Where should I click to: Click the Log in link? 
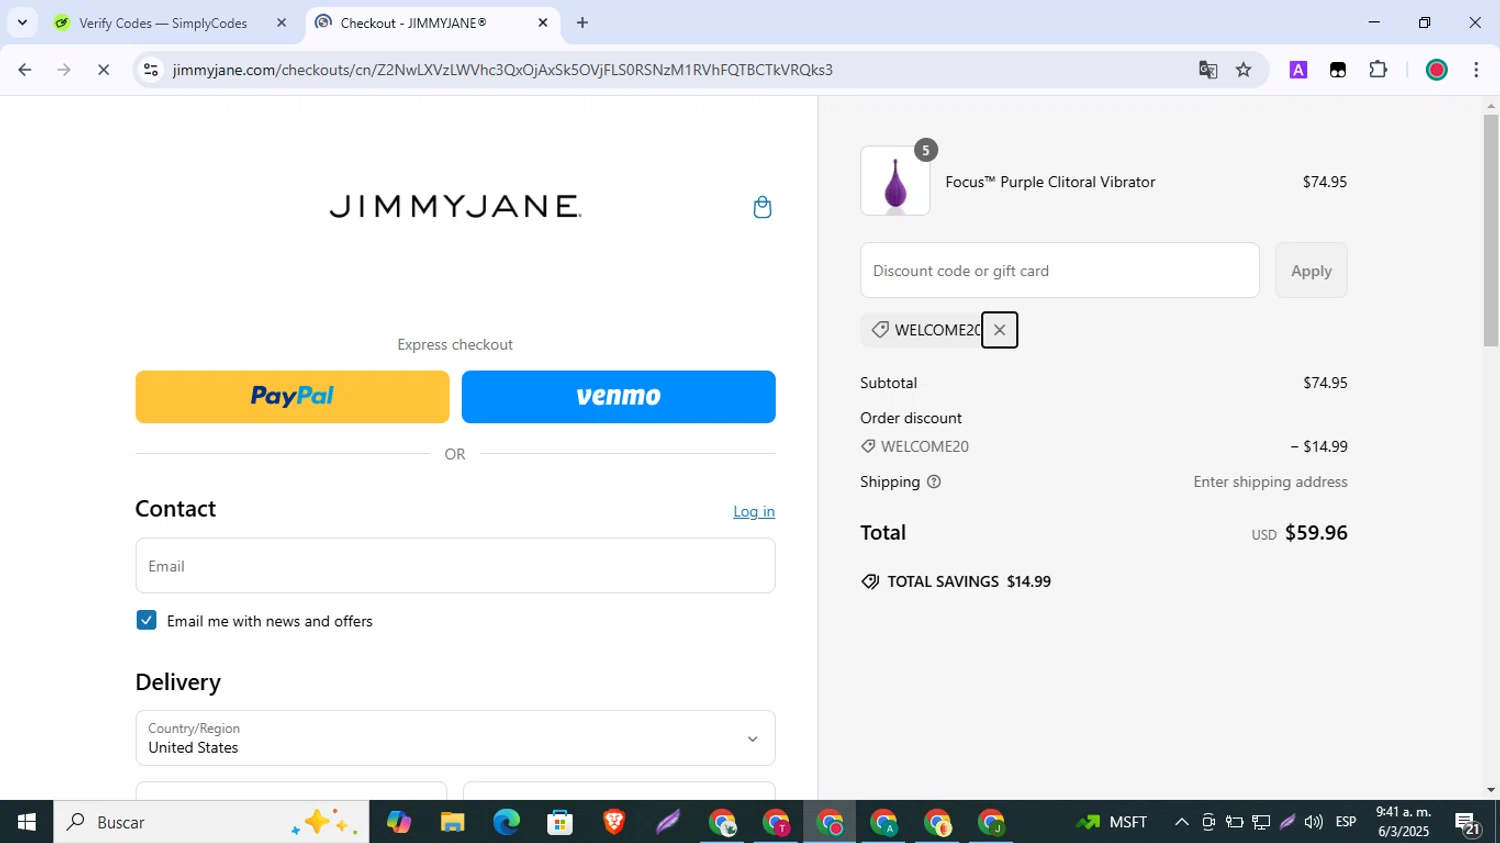[754, 511]
